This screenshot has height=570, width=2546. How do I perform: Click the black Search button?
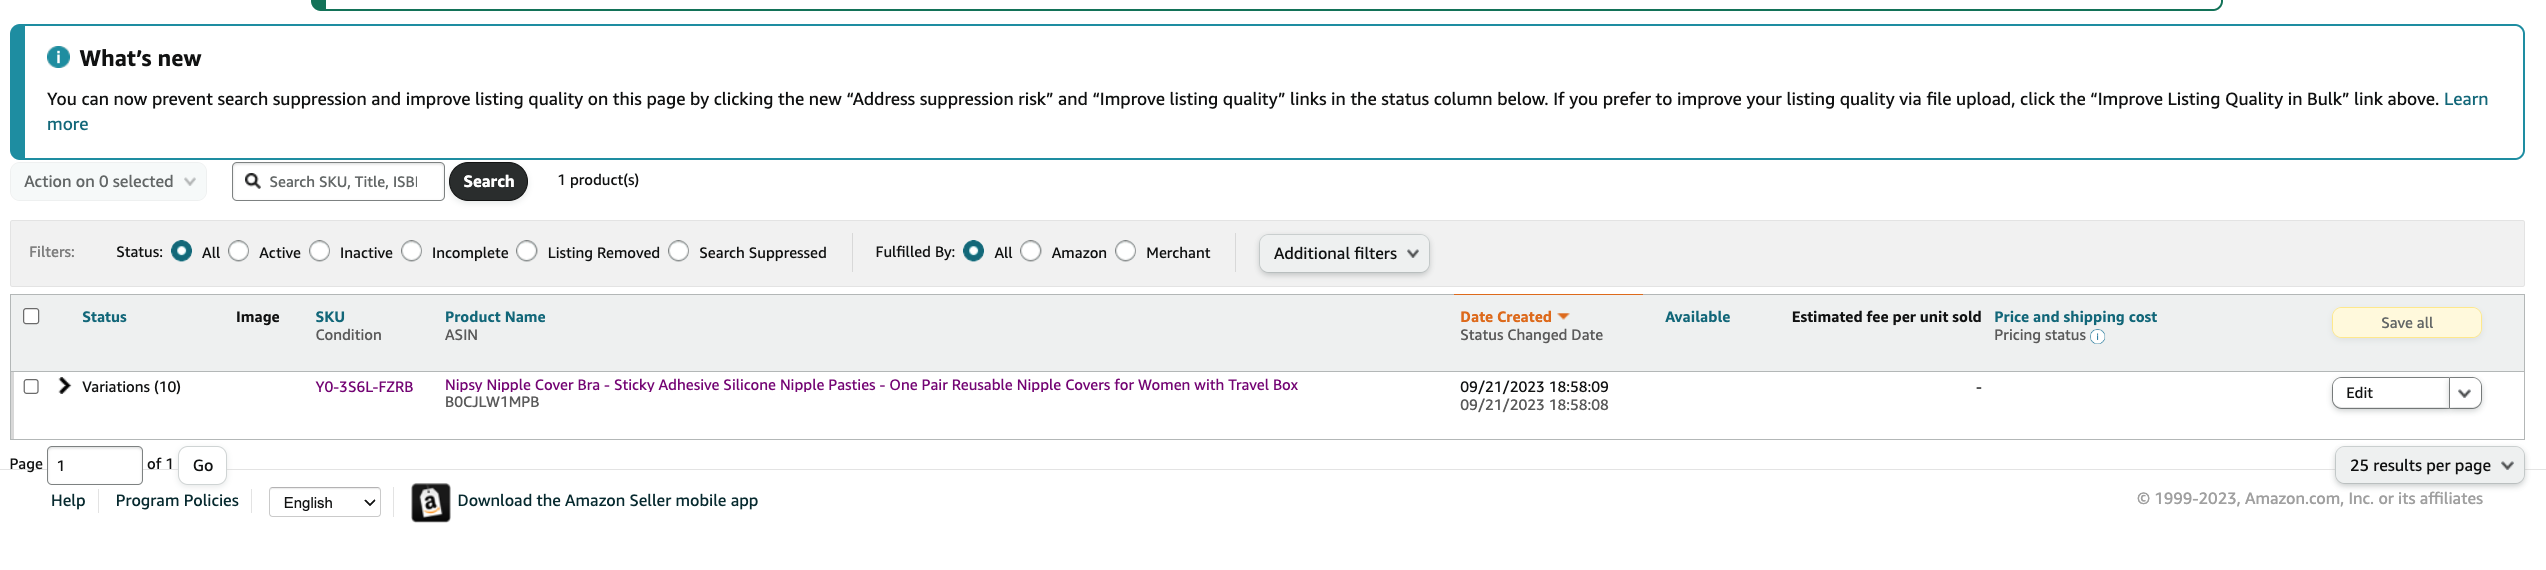[488, 181]
